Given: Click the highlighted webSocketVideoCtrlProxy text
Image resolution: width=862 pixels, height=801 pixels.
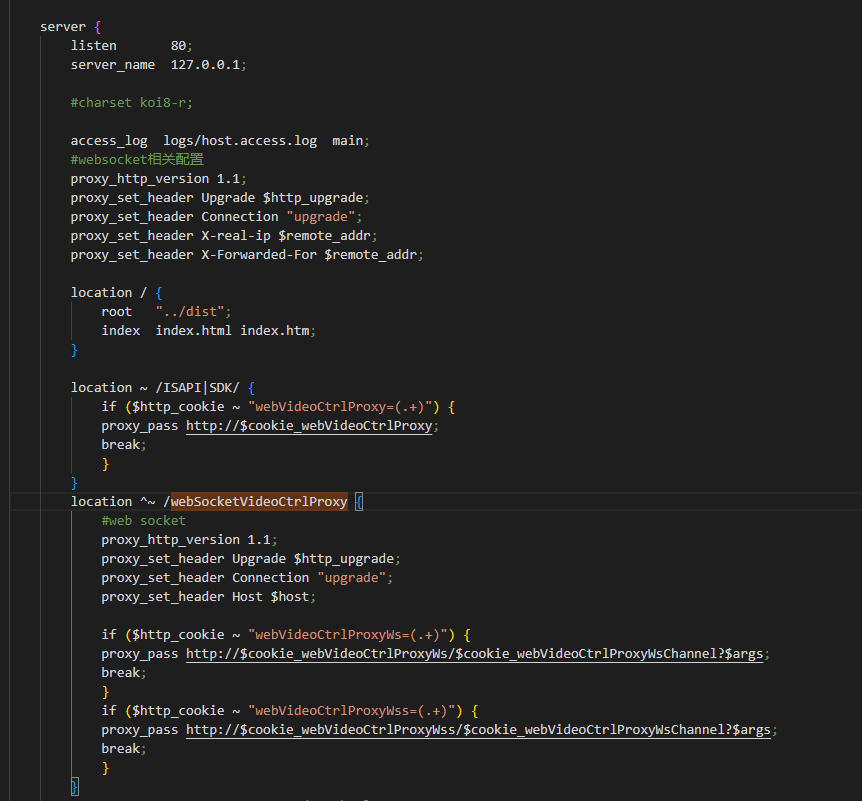Looking at the screenshot, I should click(x=259, y=502).
